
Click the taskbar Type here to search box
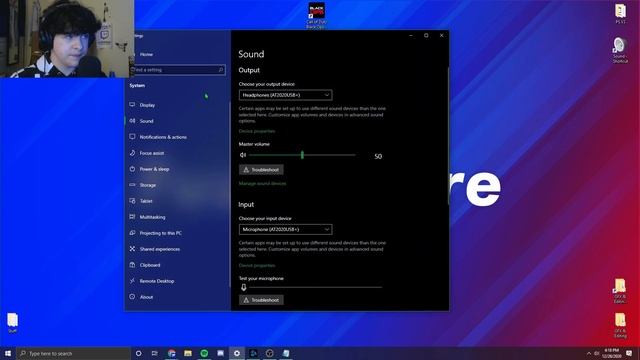73,353
